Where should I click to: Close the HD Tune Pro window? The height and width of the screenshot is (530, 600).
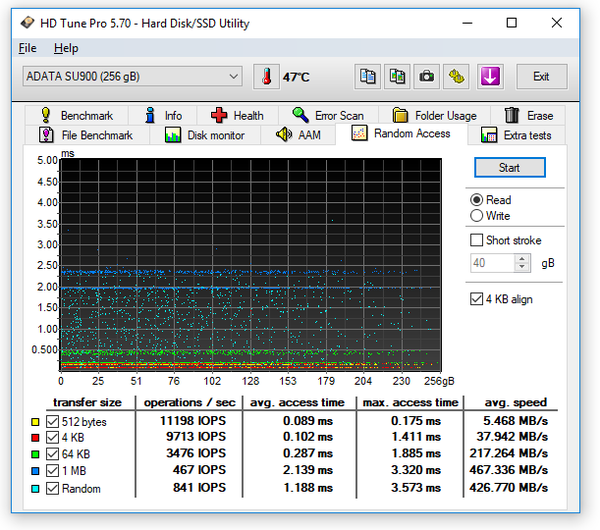[557, 23]
